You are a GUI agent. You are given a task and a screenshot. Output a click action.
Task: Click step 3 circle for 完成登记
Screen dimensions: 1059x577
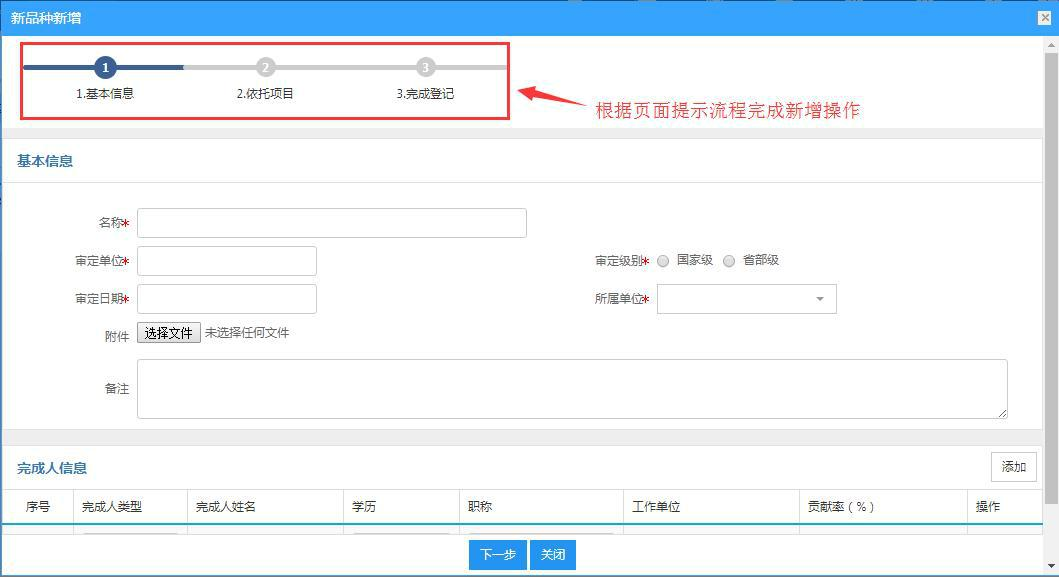tap(425, 68)
